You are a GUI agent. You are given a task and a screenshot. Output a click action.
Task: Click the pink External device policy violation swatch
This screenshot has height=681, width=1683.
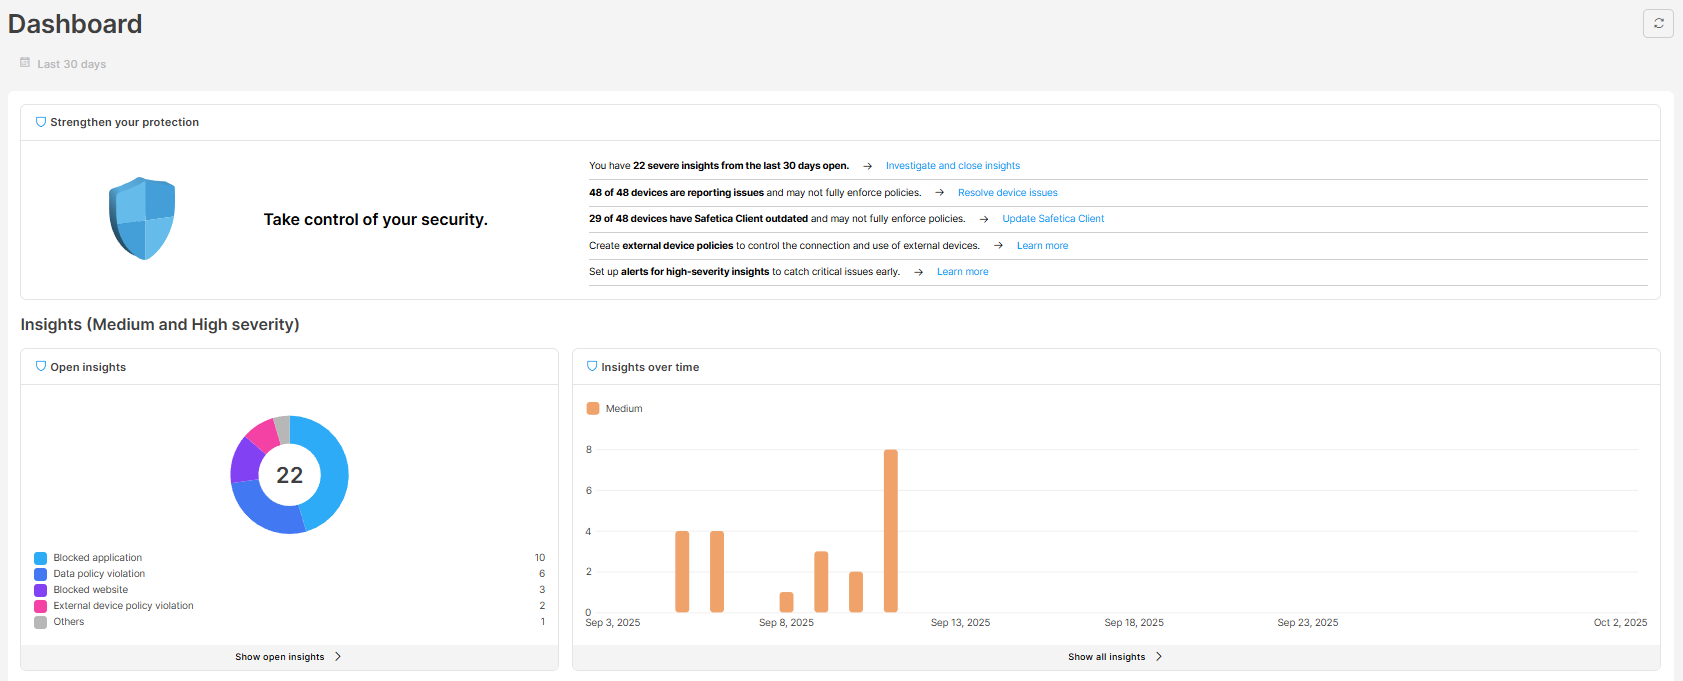[x=41, y=606]
